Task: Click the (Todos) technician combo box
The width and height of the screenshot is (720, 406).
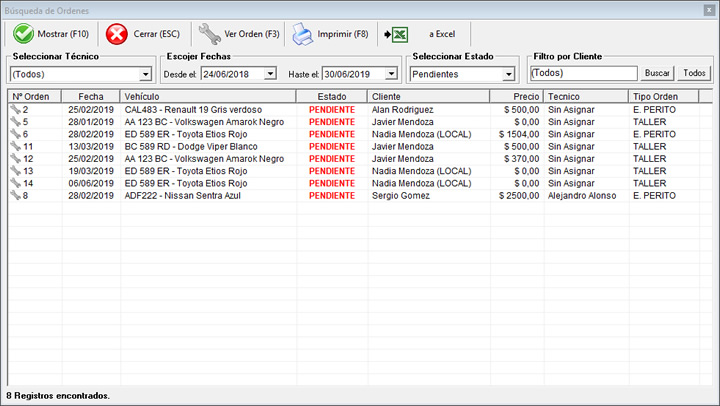Action: click(81, 74)
